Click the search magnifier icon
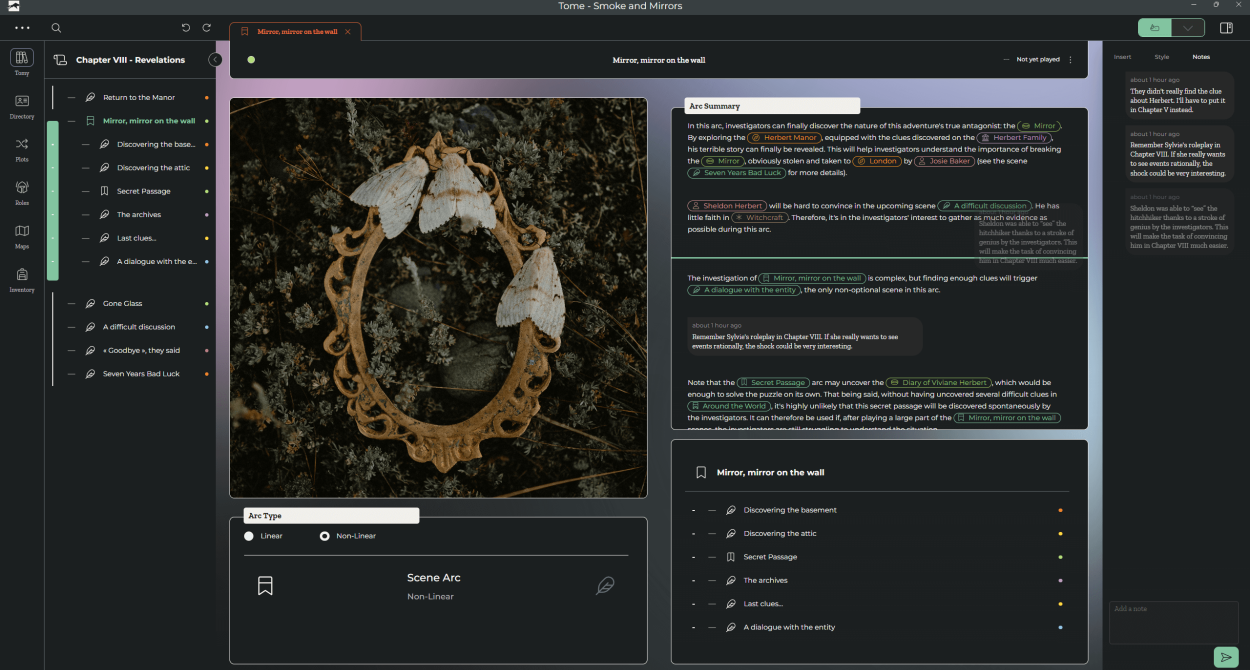Image resolution: width=1250 pixels, height=670 pixels. (x=56, y=28)
